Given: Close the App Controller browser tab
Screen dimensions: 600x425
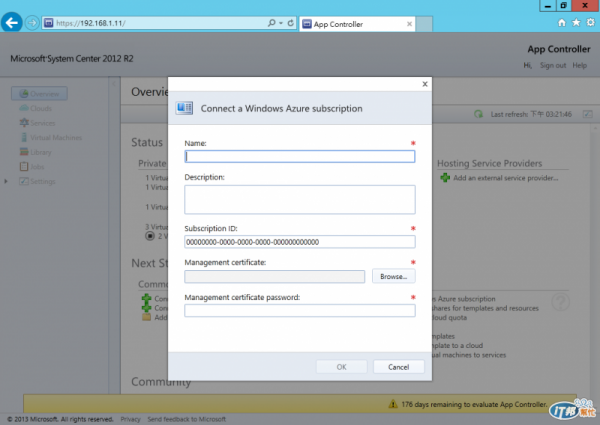Looking at the screenshot, I should [x=409, y=24].
